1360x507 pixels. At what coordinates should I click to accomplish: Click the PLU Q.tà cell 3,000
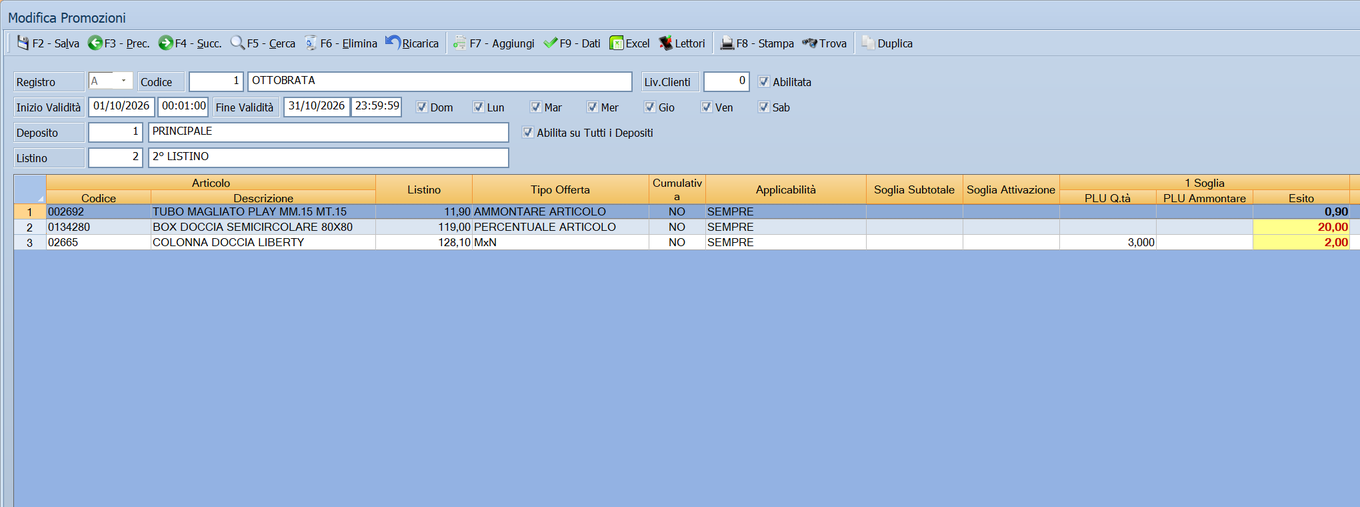(1108, 242)
